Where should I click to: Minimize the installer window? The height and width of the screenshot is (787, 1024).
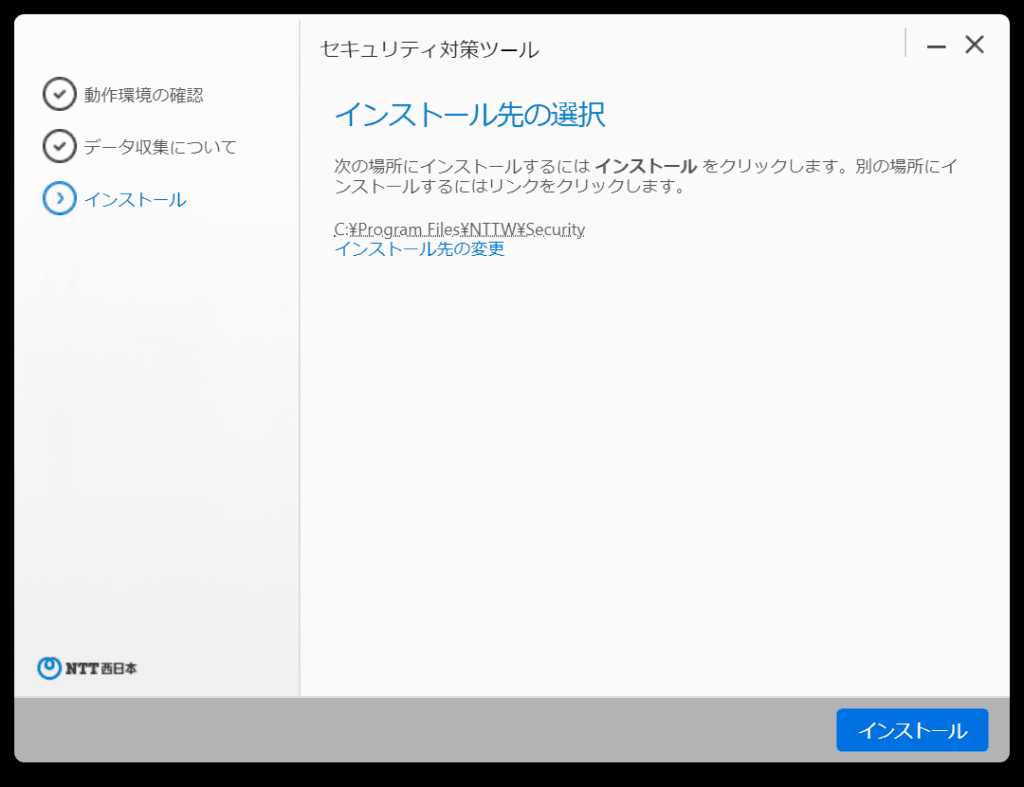[x=935, y=44]
